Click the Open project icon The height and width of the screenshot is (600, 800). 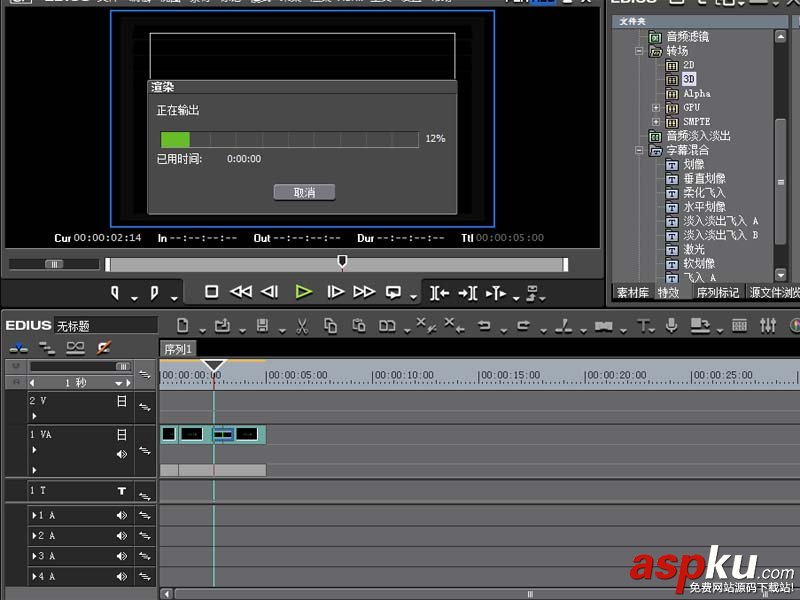(222, 326)
